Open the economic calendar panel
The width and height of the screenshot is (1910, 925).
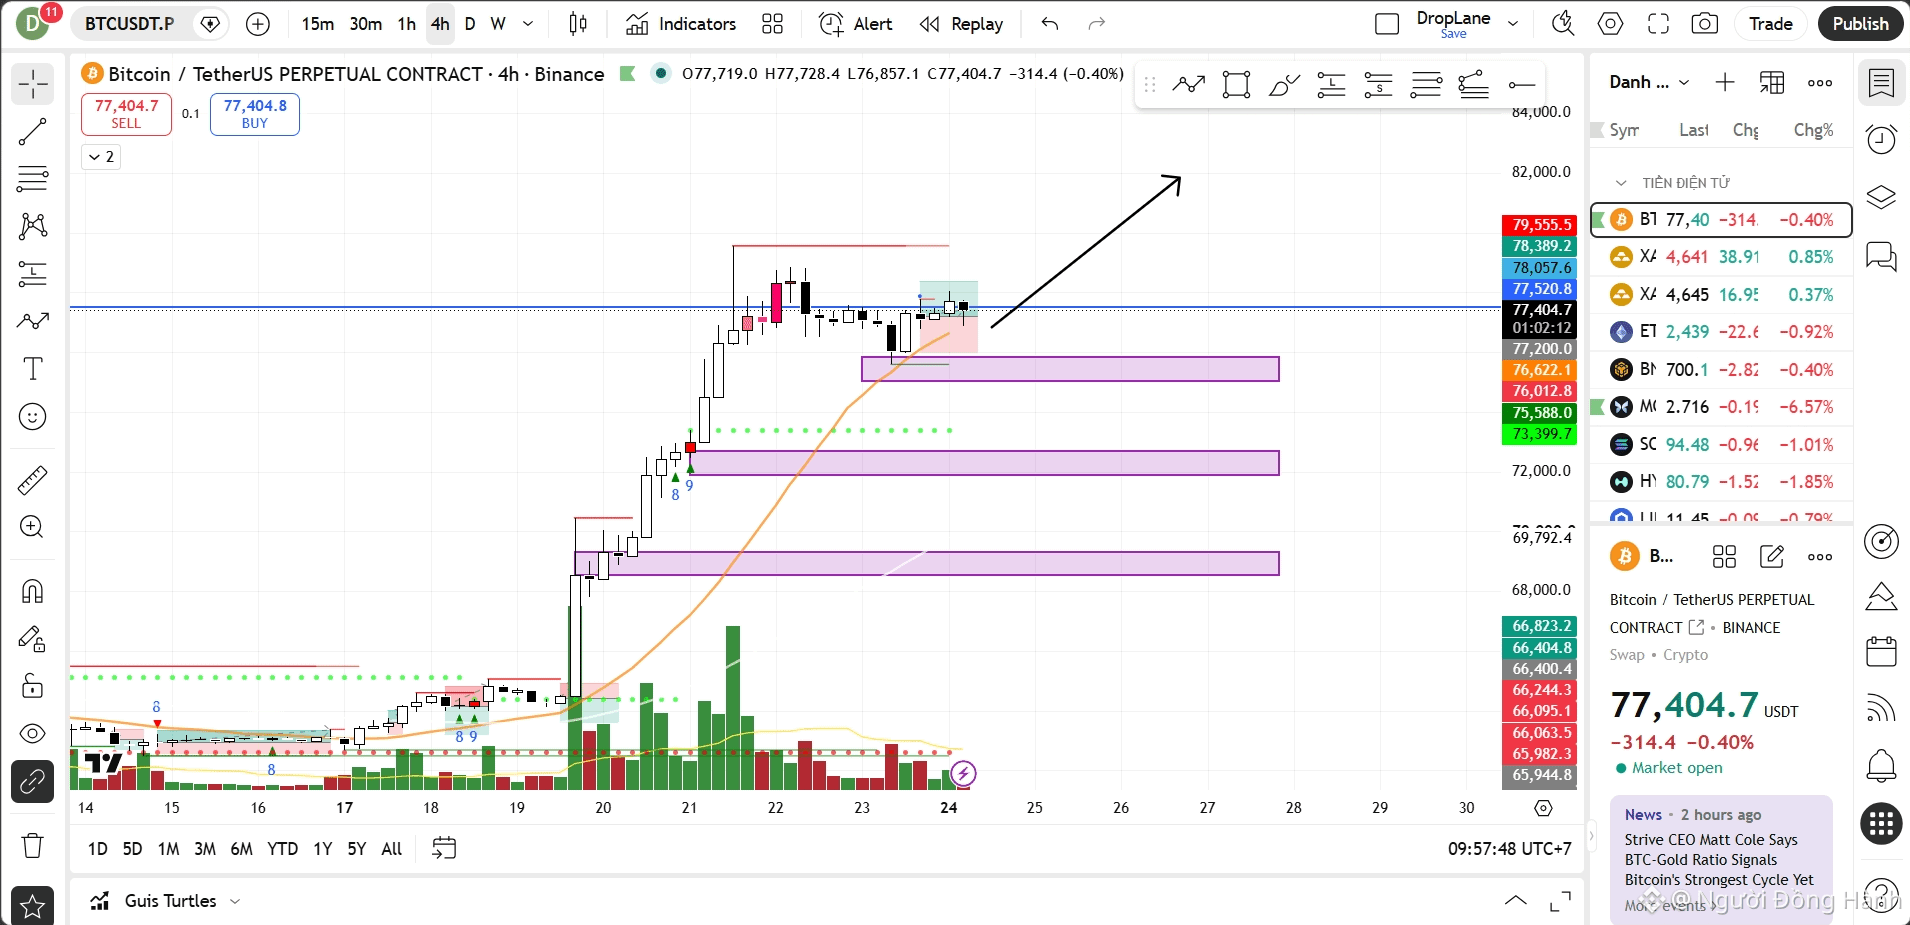coord(1881,652)
